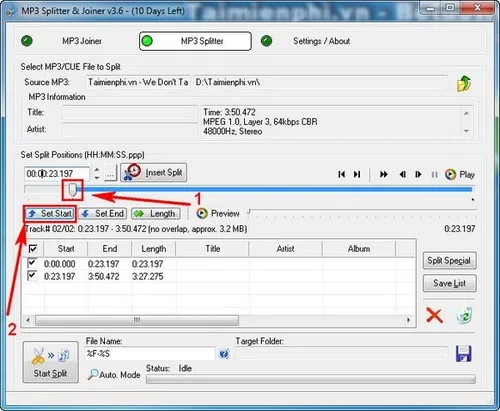Click the file name help icon
500x411 pixels.
[x=224, y=354]
